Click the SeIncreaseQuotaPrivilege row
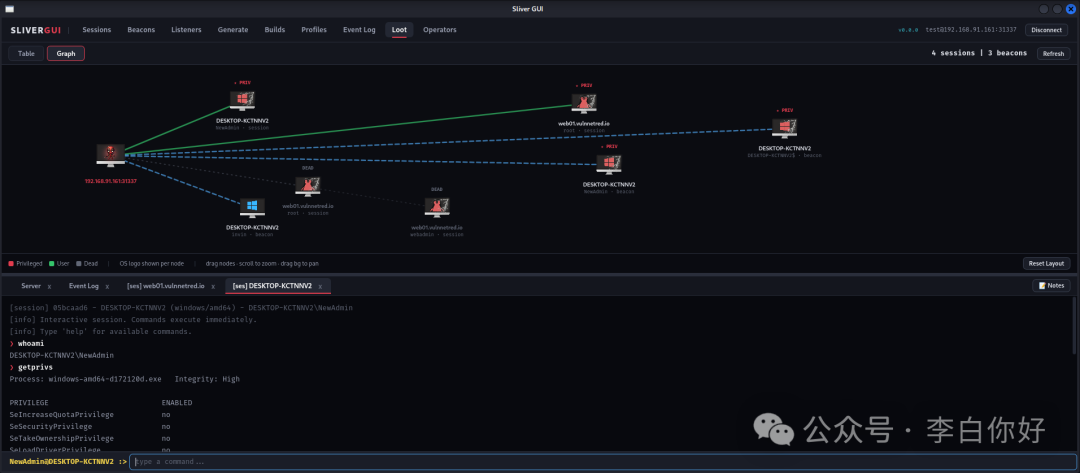1080x473 pixels. 90,414
